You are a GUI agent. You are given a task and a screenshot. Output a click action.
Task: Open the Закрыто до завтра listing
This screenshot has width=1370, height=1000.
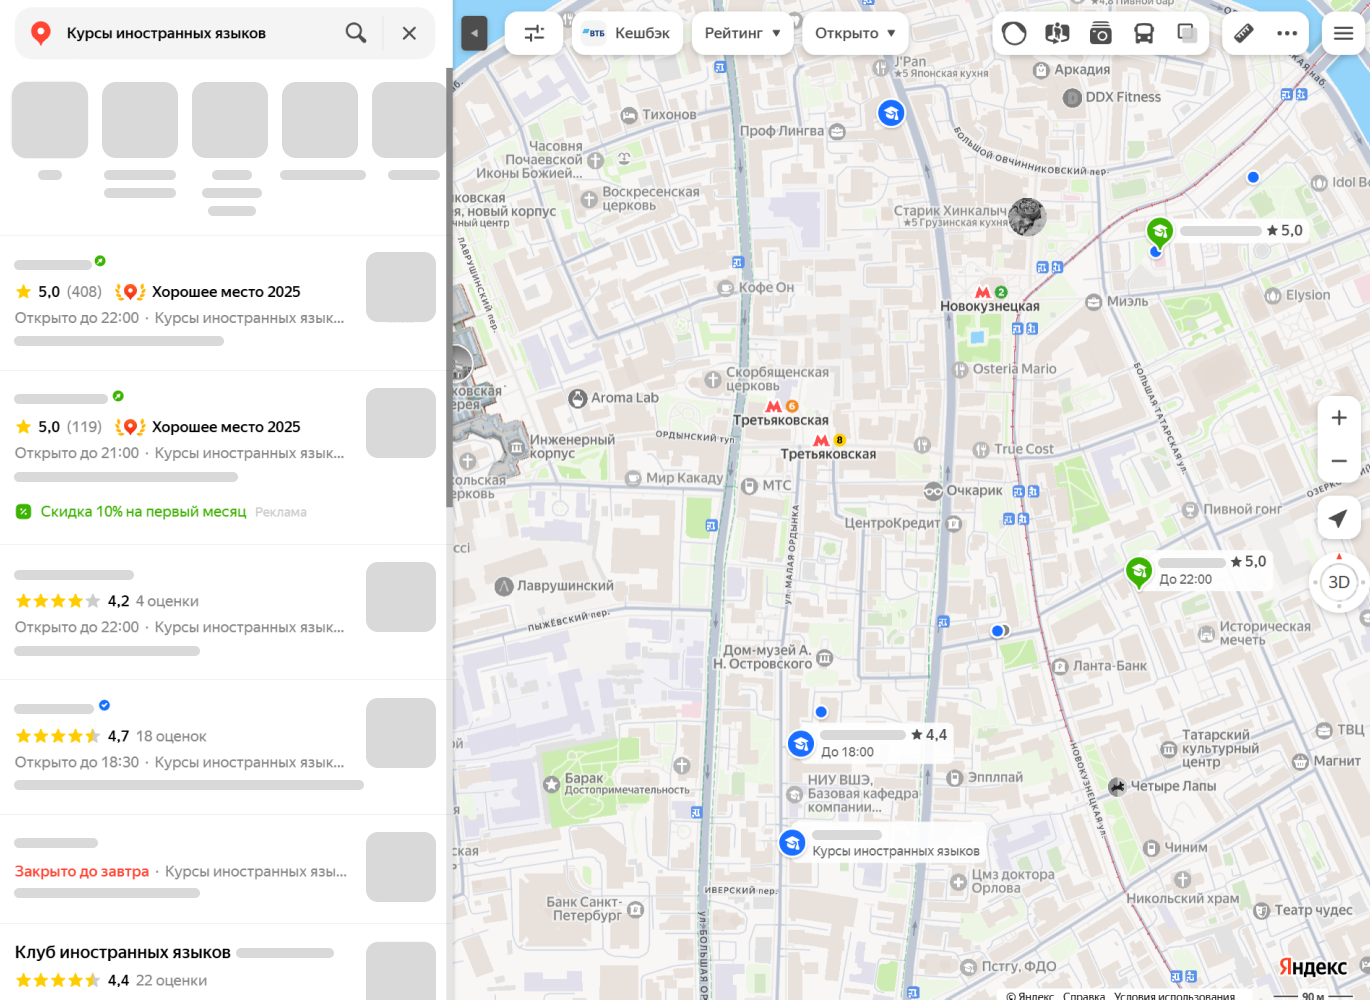[x=225, y=869]
